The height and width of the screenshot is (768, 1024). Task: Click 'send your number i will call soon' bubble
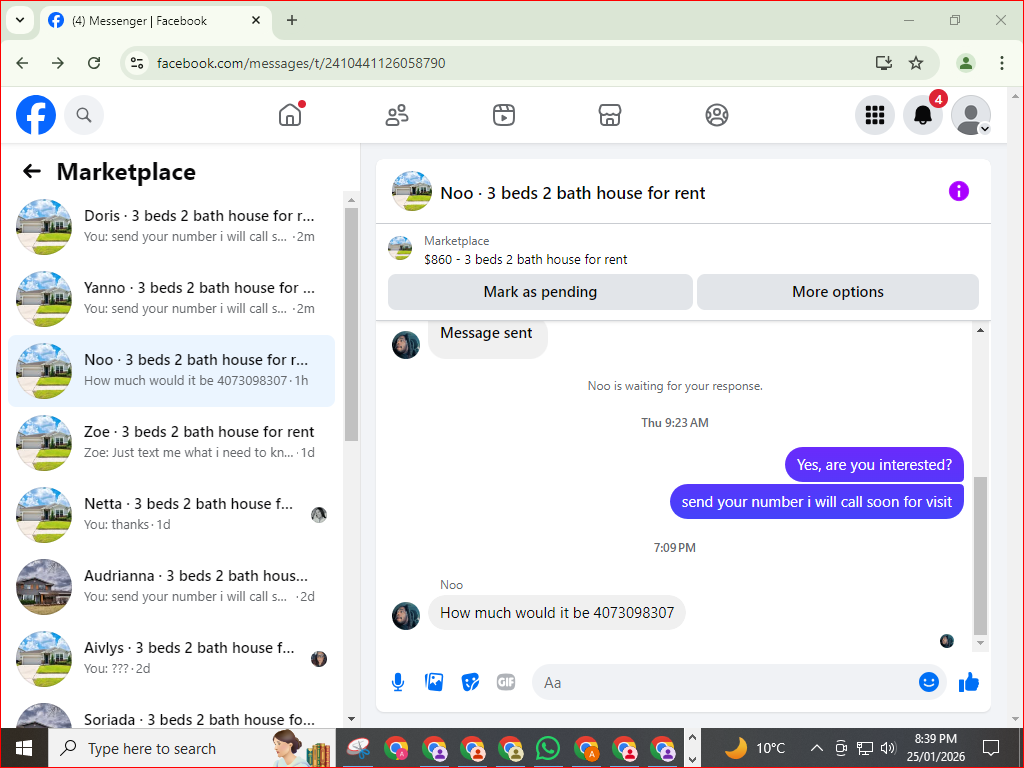pos(816,502)
